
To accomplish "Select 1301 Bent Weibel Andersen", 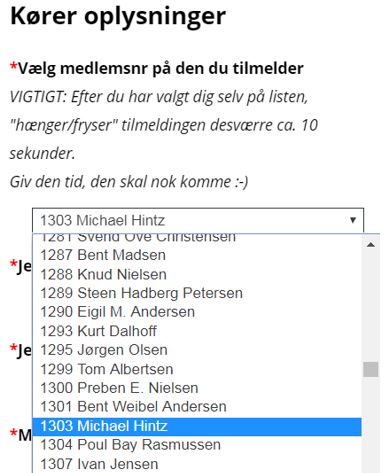I will pos(197,407).
